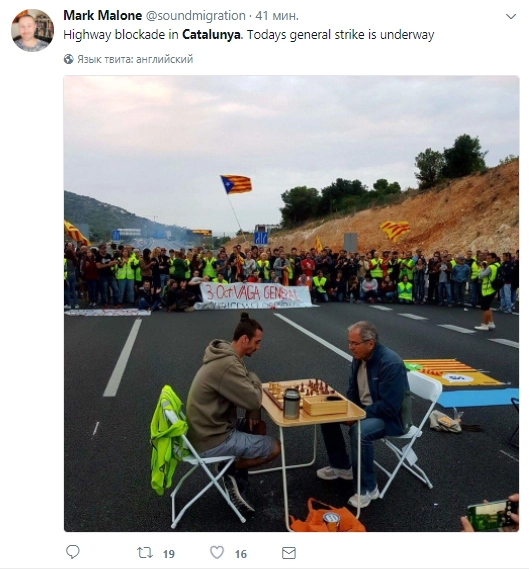This screenshot has height=569, width=529.
Task: Click the retweet count 19
Action: tap(169, 554)
